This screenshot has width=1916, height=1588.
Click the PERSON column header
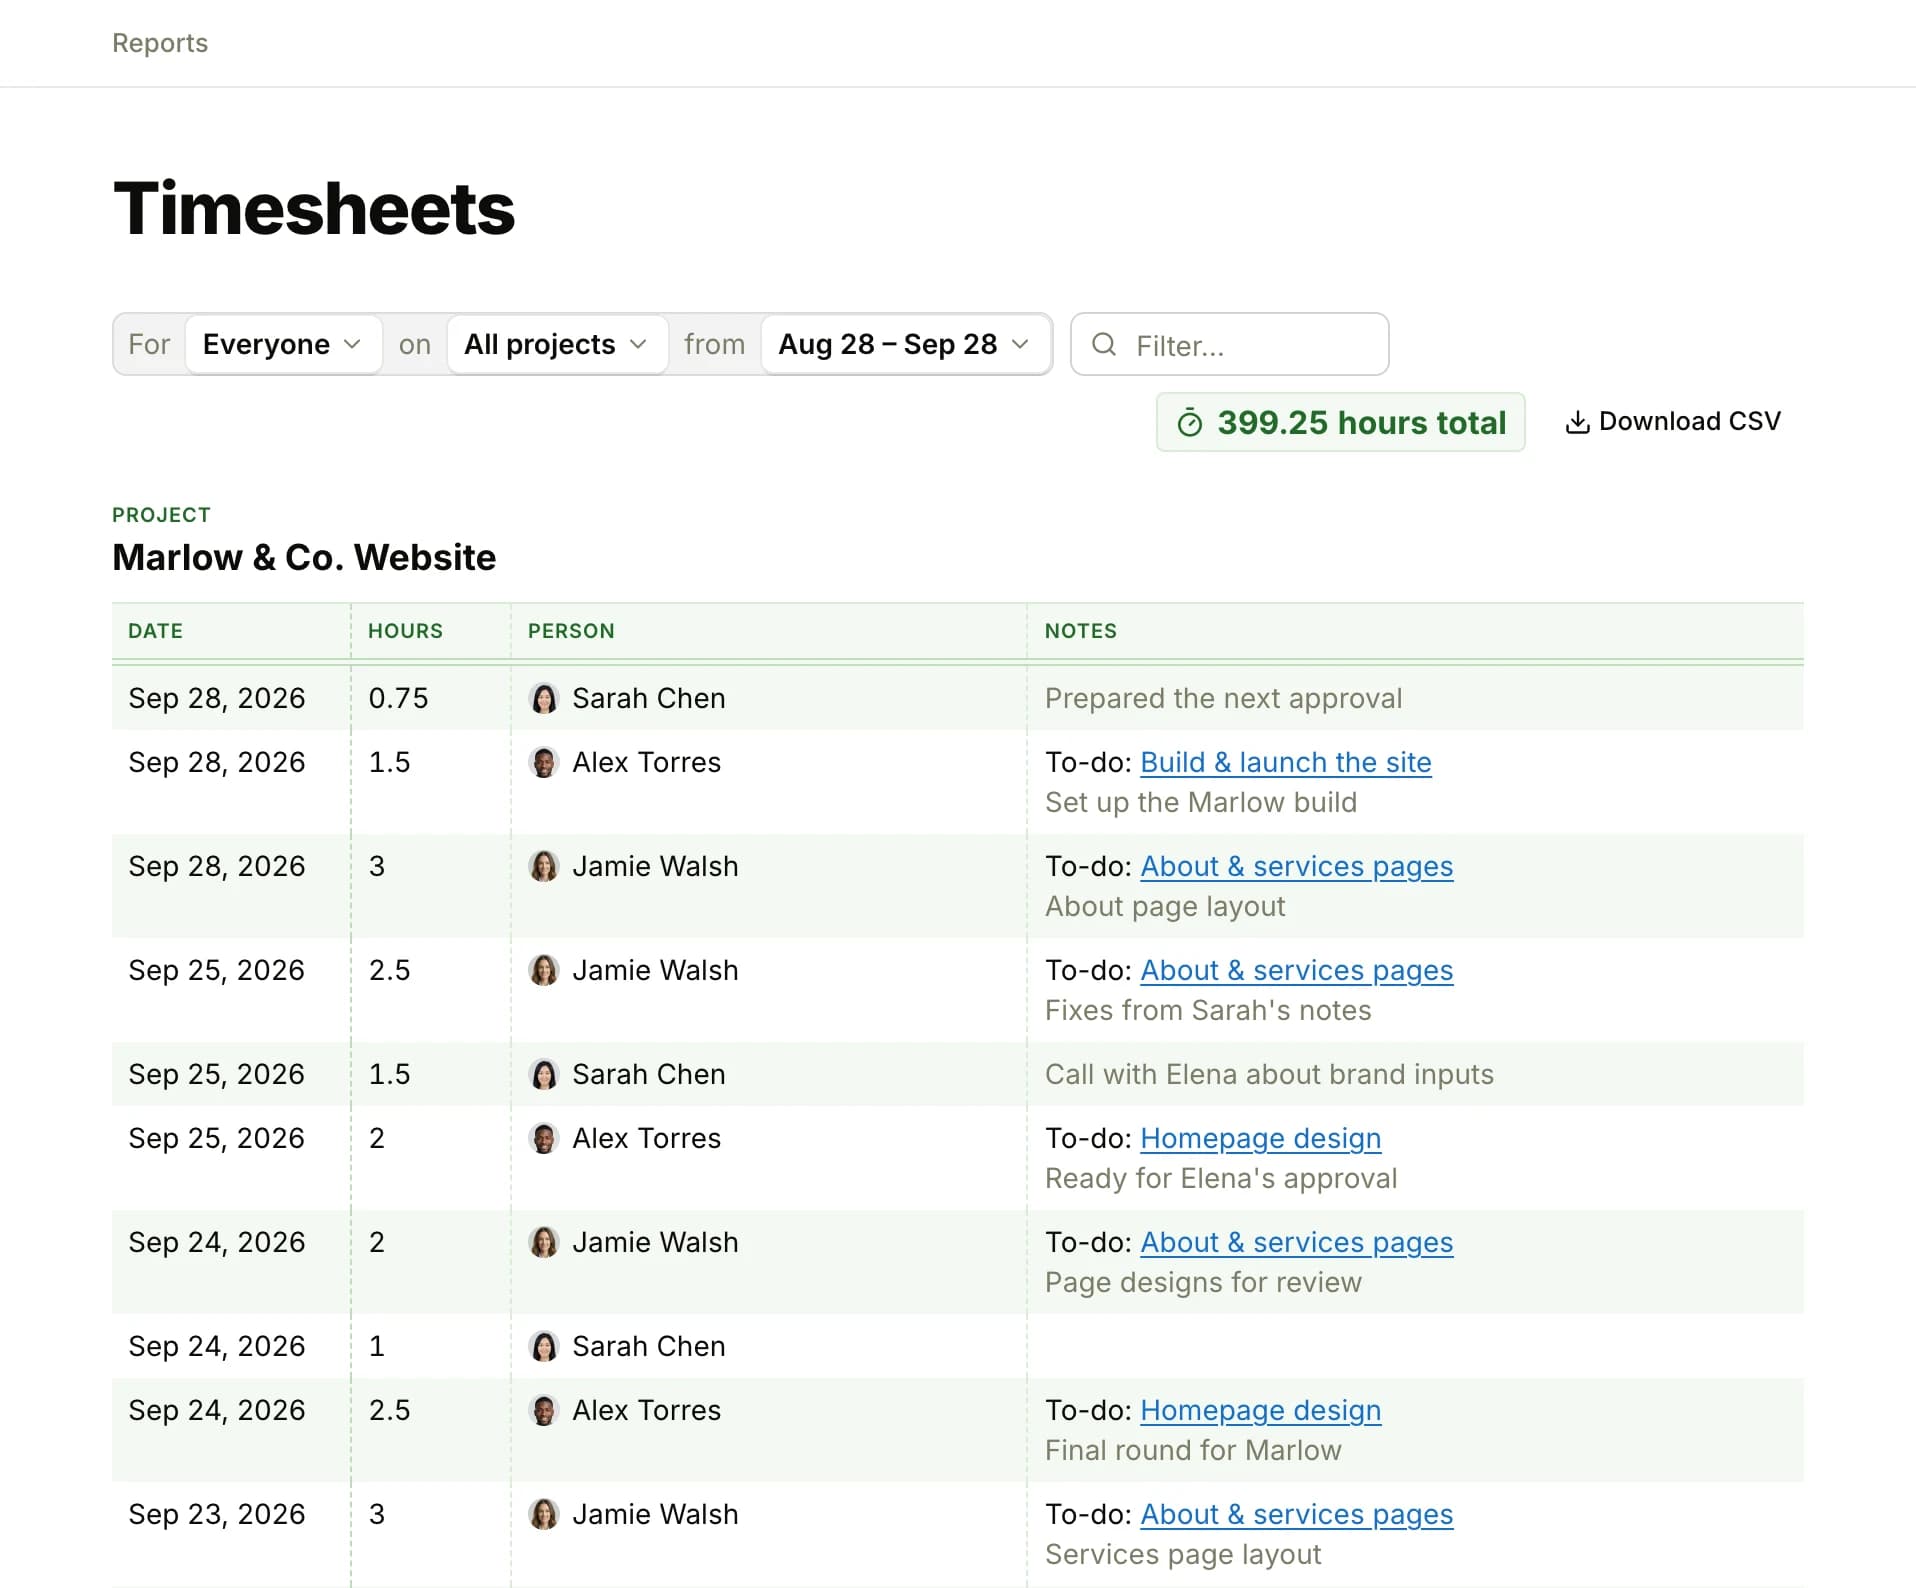pyautogui.click(x=571, y=631)
